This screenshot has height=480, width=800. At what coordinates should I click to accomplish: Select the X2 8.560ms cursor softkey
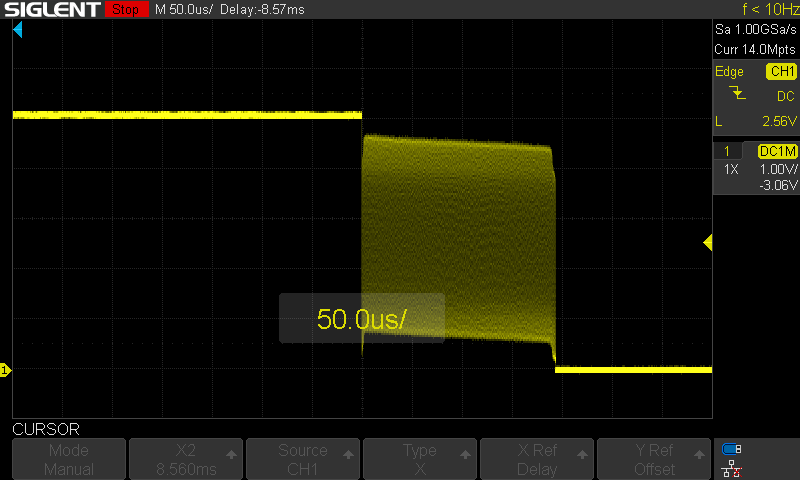point(186,459)
